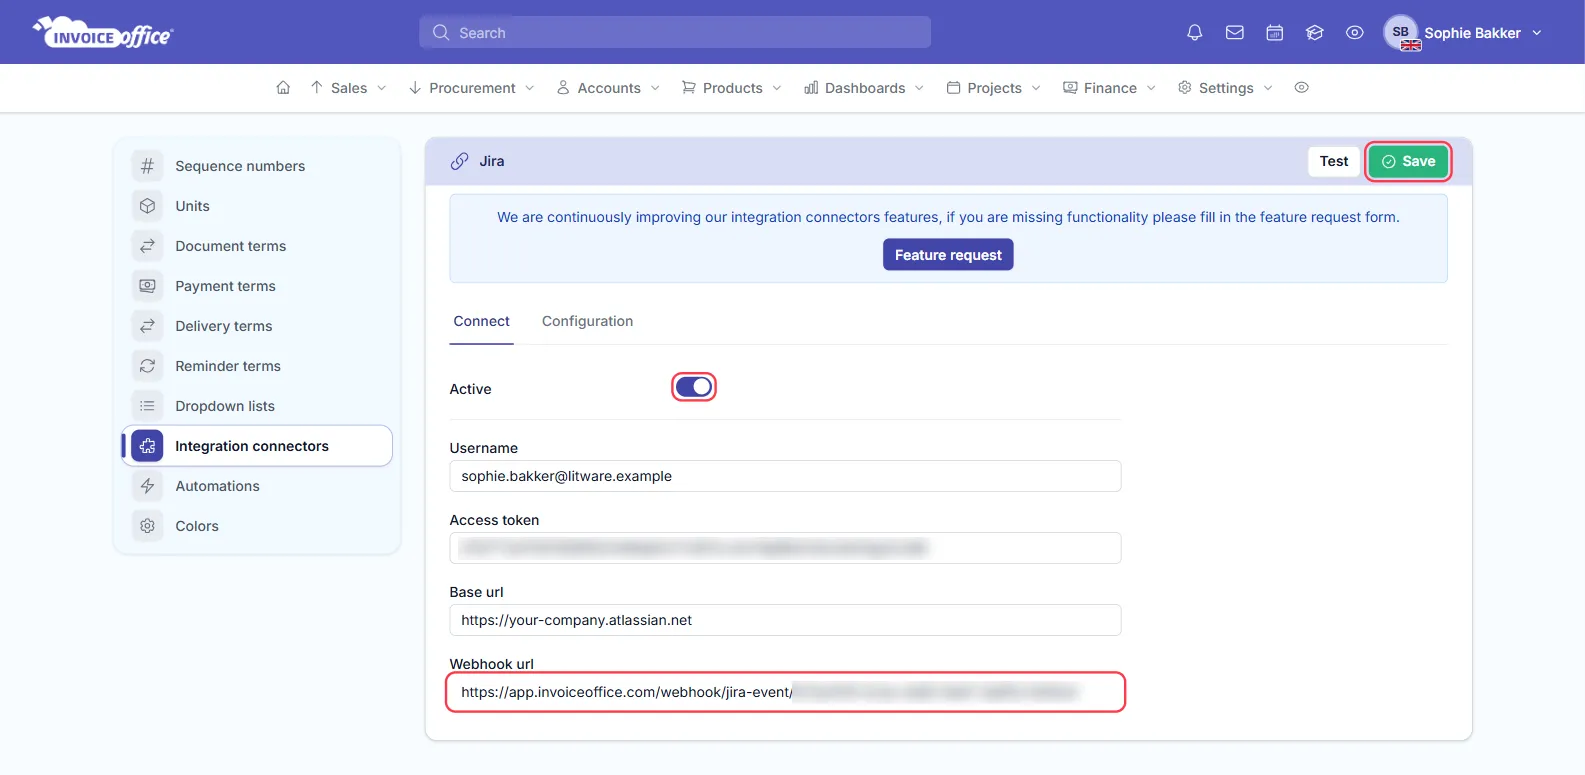Open the Finance dropdown menu

click(1109, 88)
